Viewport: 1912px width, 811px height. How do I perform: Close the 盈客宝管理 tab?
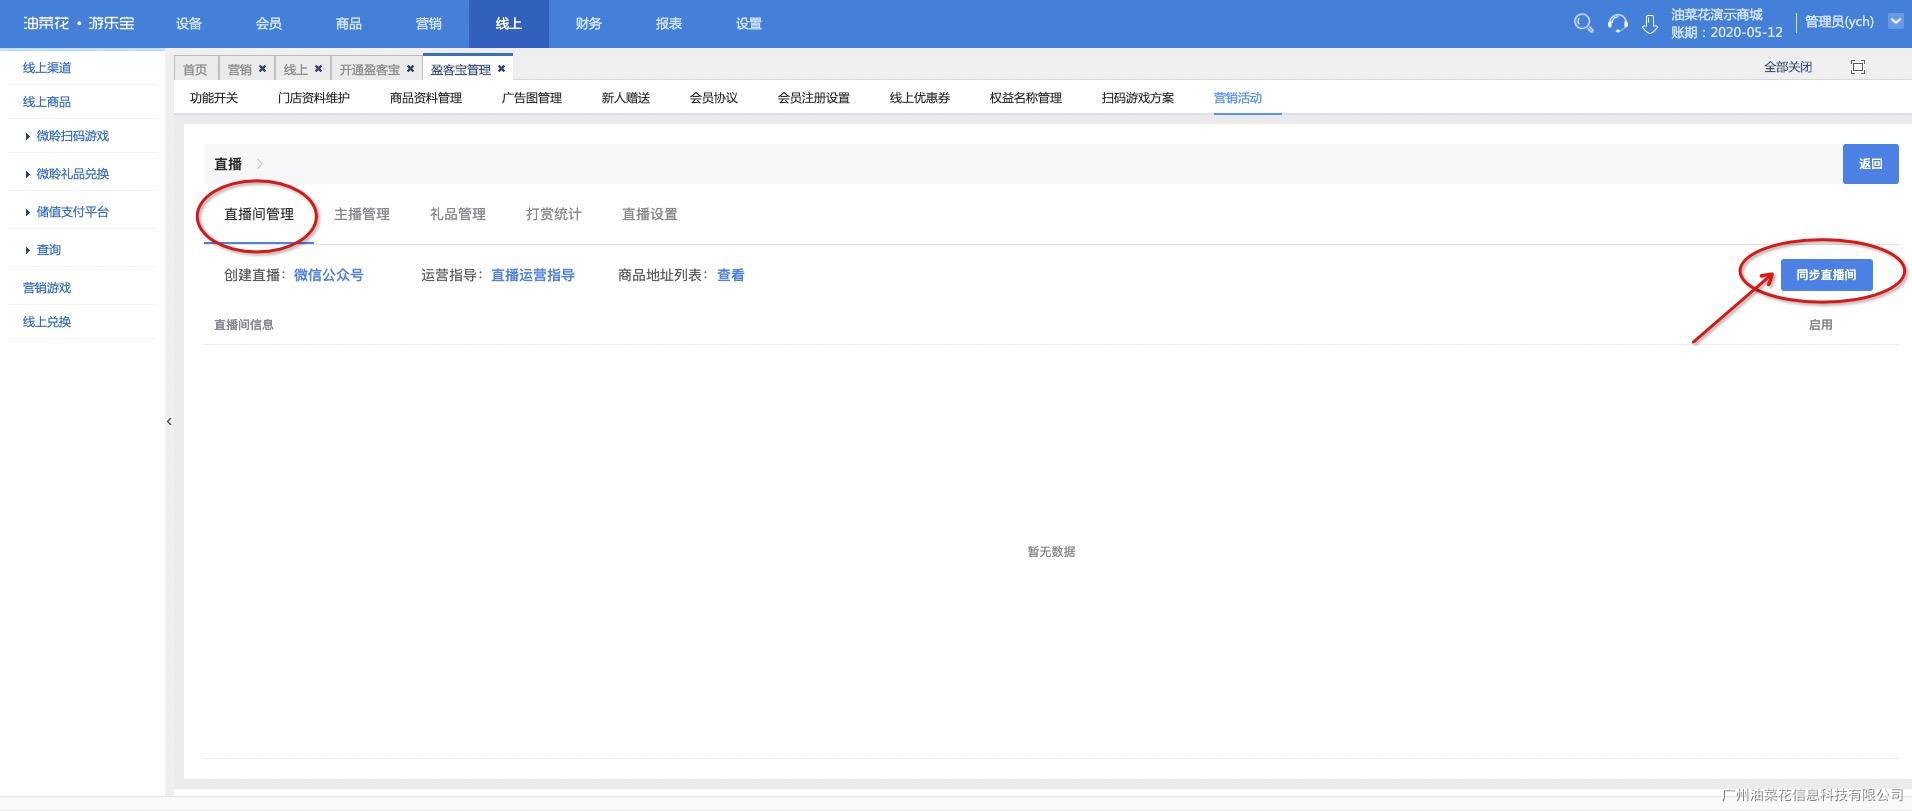tap(501, 69)
